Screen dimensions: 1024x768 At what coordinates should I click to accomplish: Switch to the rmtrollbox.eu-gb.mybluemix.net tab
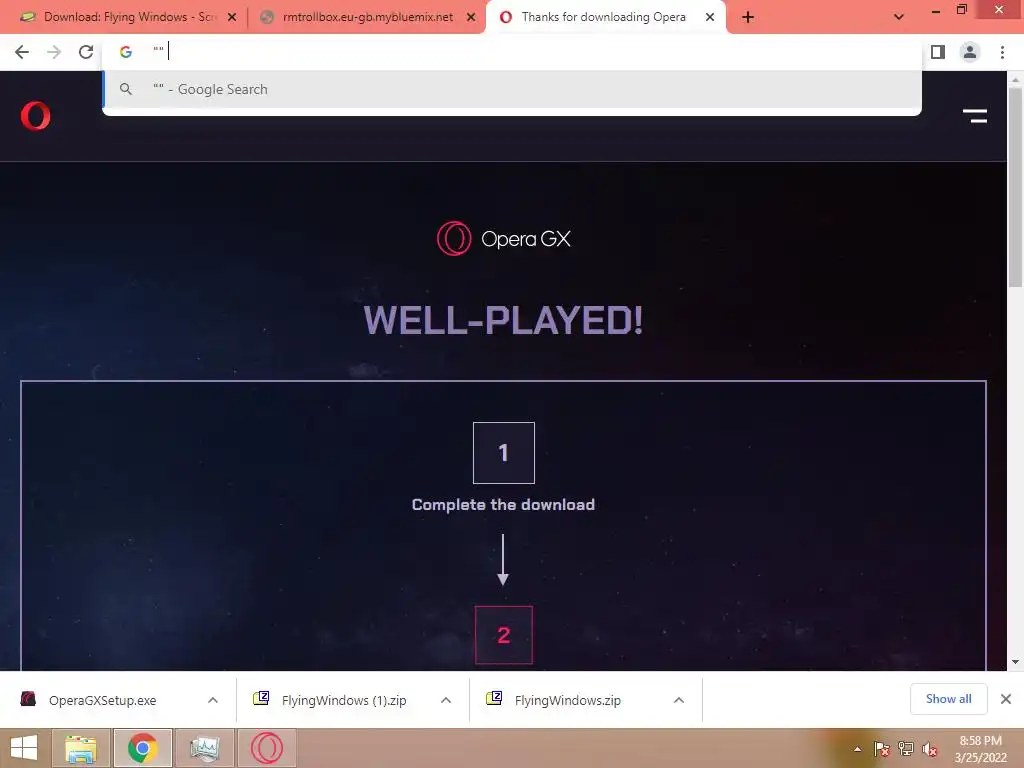pyautogui.click(x=368, y=17)
